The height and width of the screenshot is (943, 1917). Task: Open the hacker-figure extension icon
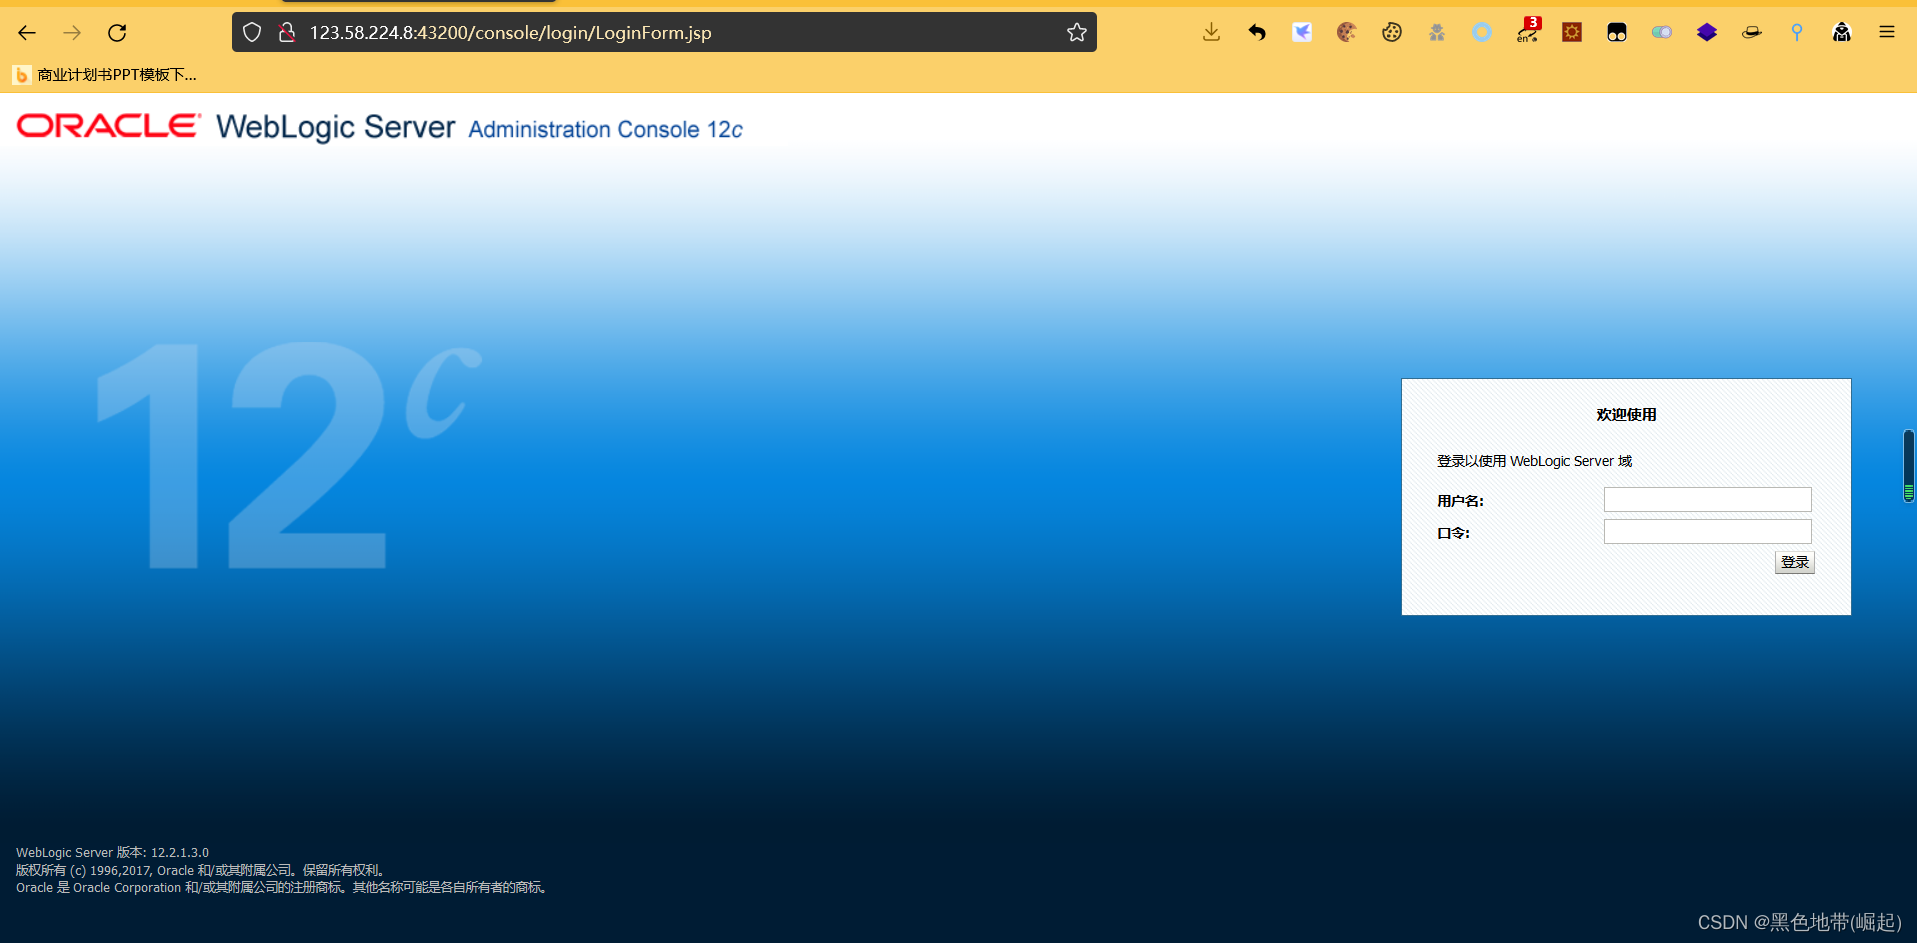coord(1842,32)
